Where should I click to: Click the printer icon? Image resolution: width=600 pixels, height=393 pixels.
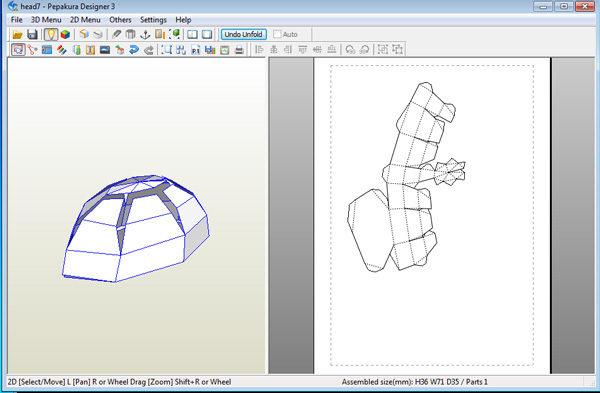point(239,49)
